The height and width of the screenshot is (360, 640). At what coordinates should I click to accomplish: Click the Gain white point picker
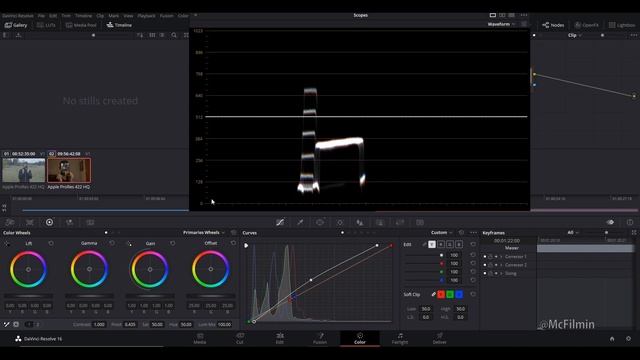tap(129, 244)
